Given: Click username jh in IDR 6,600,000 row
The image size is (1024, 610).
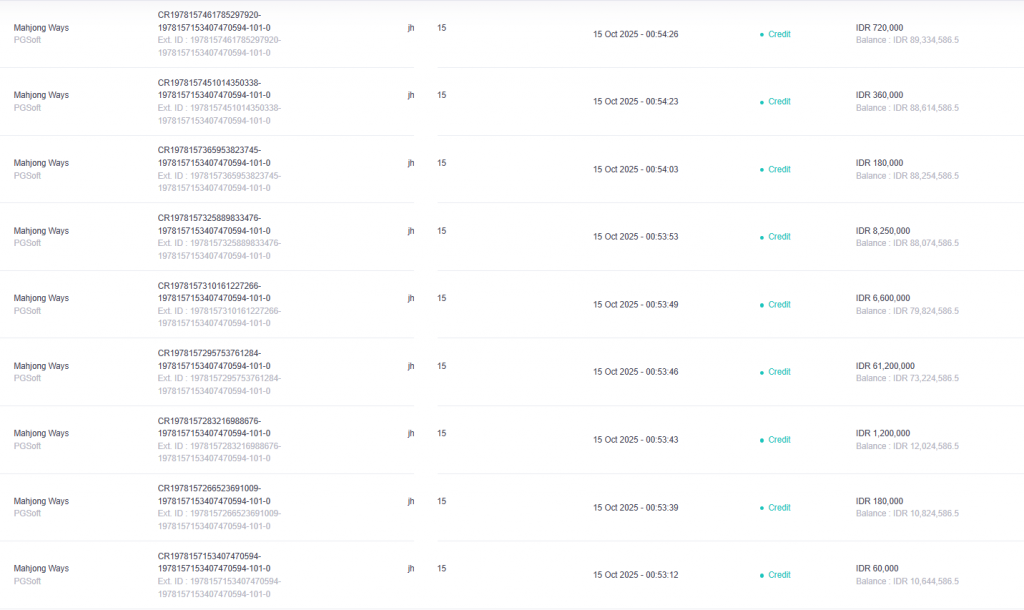Looking at the screenshot, I should point(410,298).
